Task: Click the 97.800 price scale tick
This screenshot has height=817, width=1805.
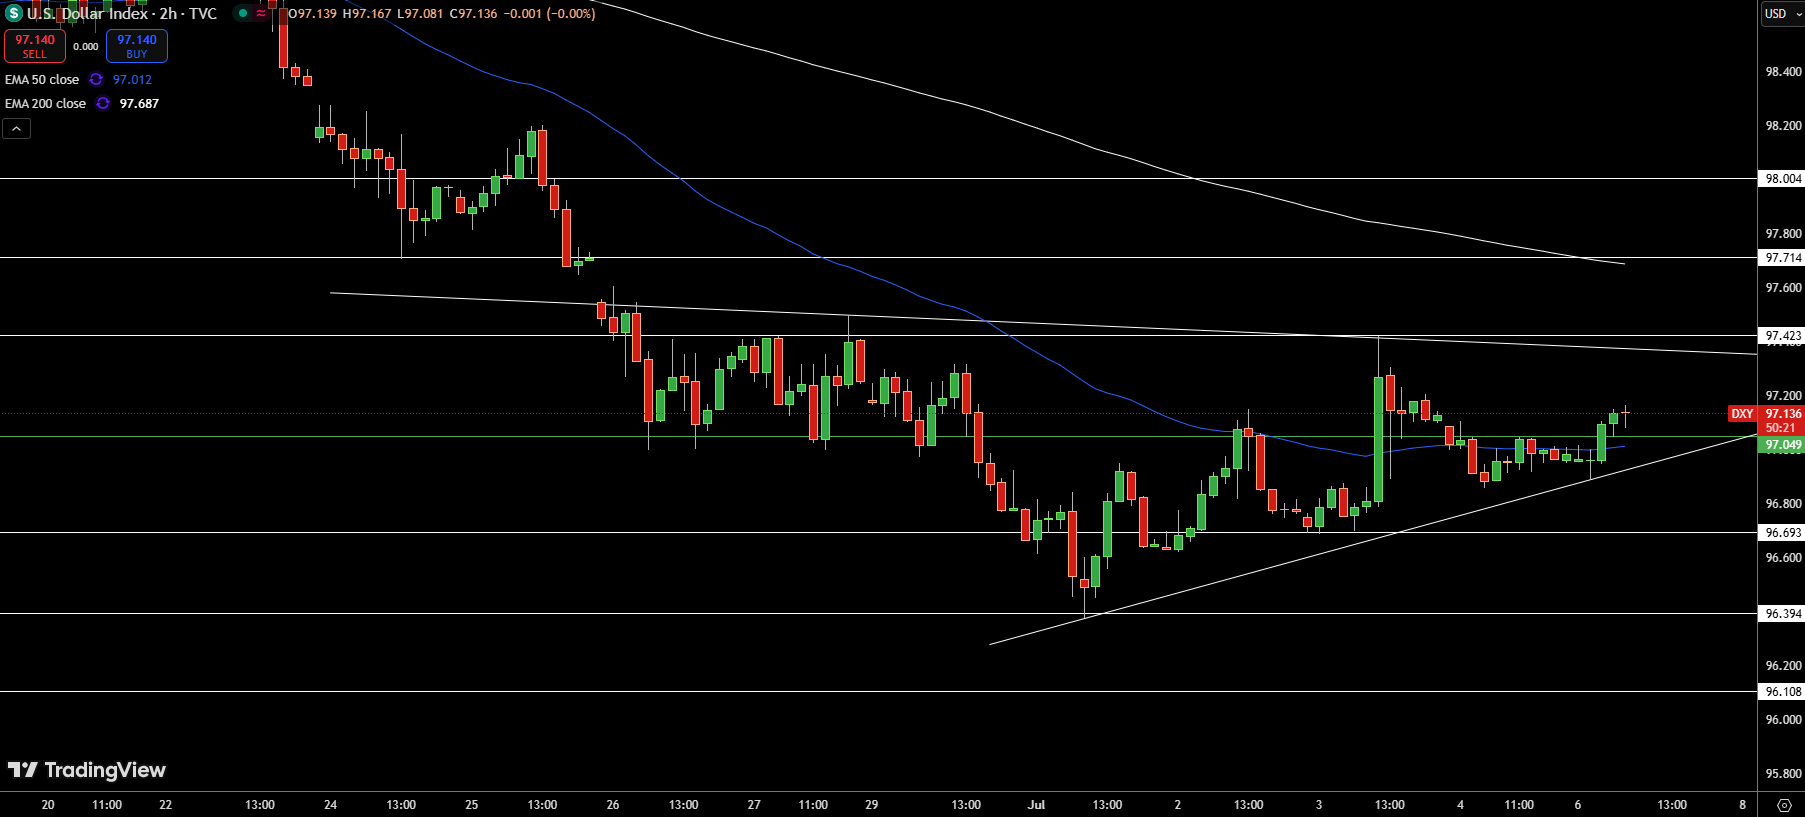Action: point(1783,234)
